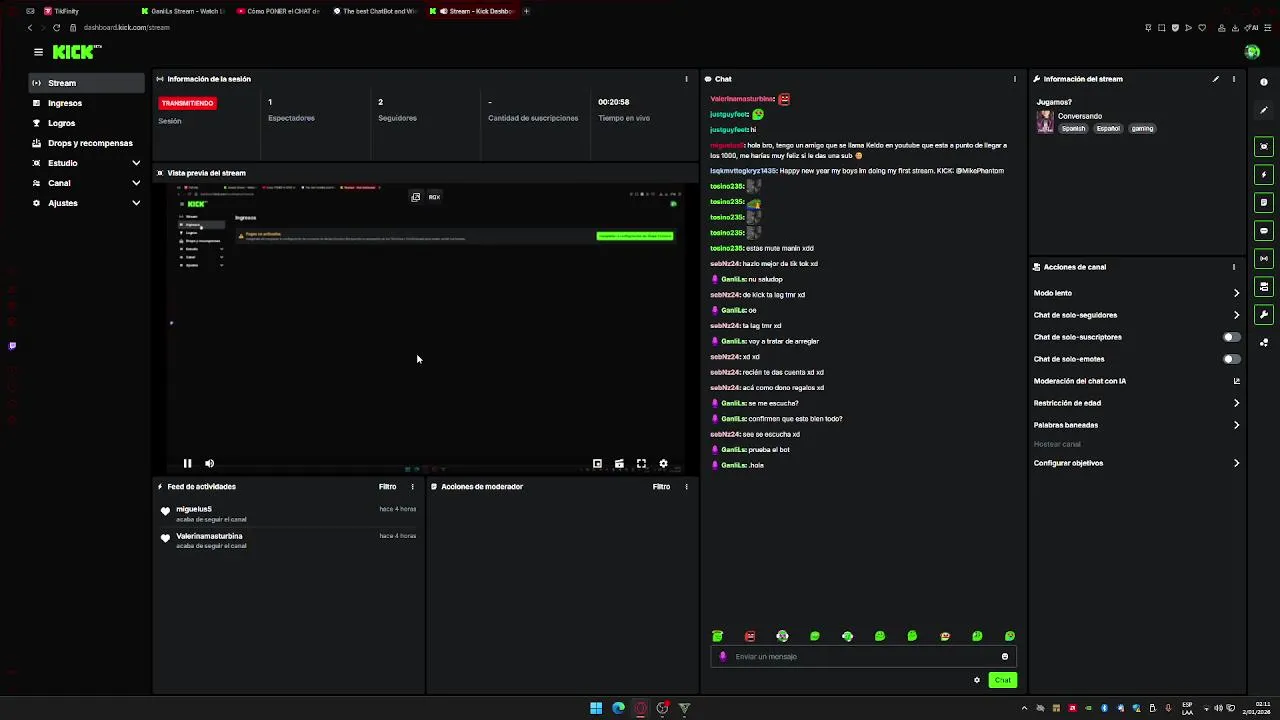Click the purple identity badge in the message box

[x=723, y=657]
